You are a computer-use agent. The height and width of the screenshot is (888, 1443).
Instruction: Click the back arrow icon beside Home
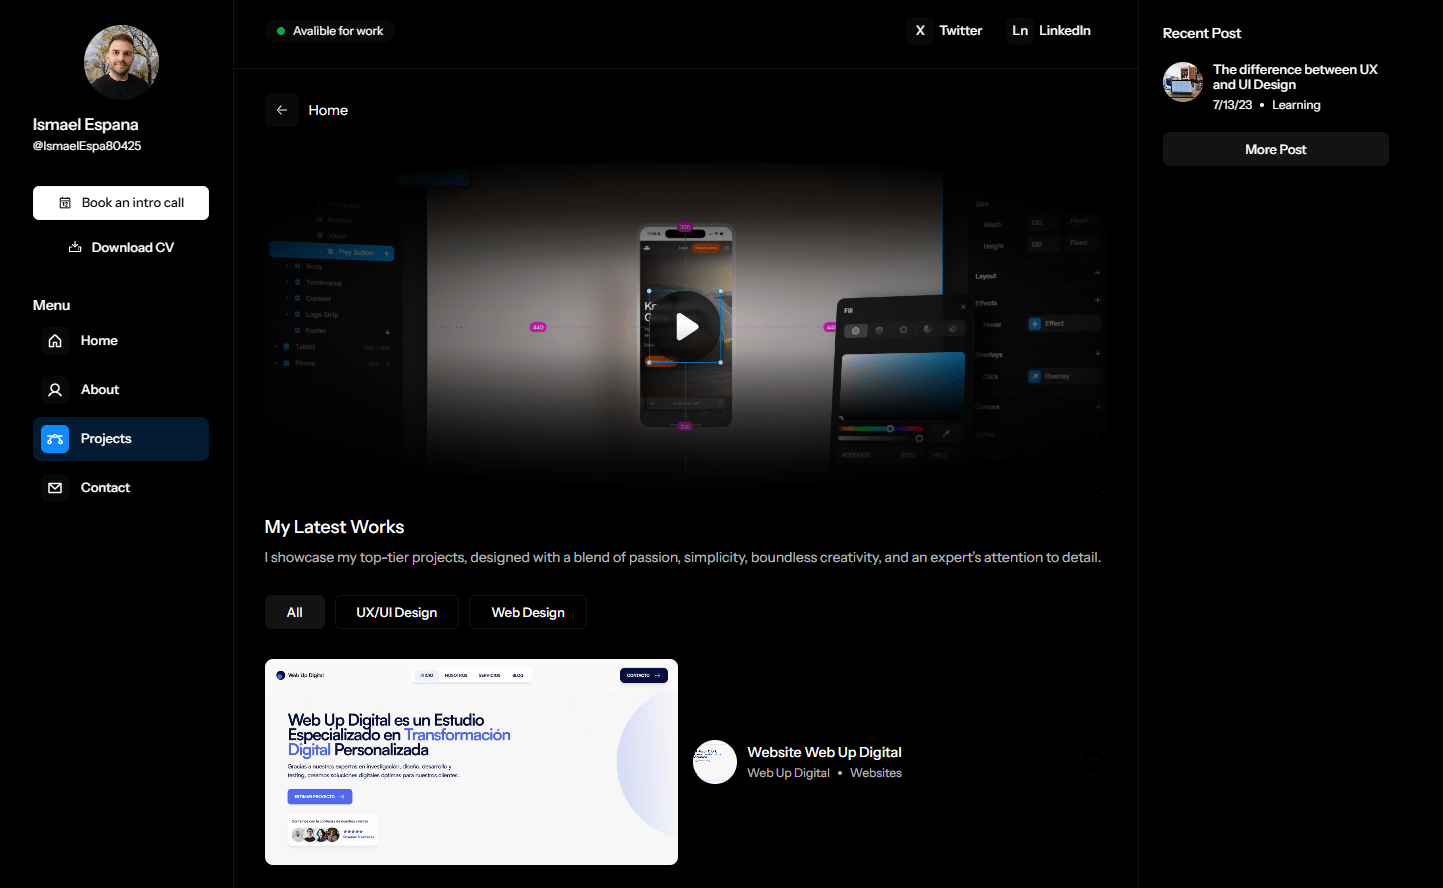[282, 110]
